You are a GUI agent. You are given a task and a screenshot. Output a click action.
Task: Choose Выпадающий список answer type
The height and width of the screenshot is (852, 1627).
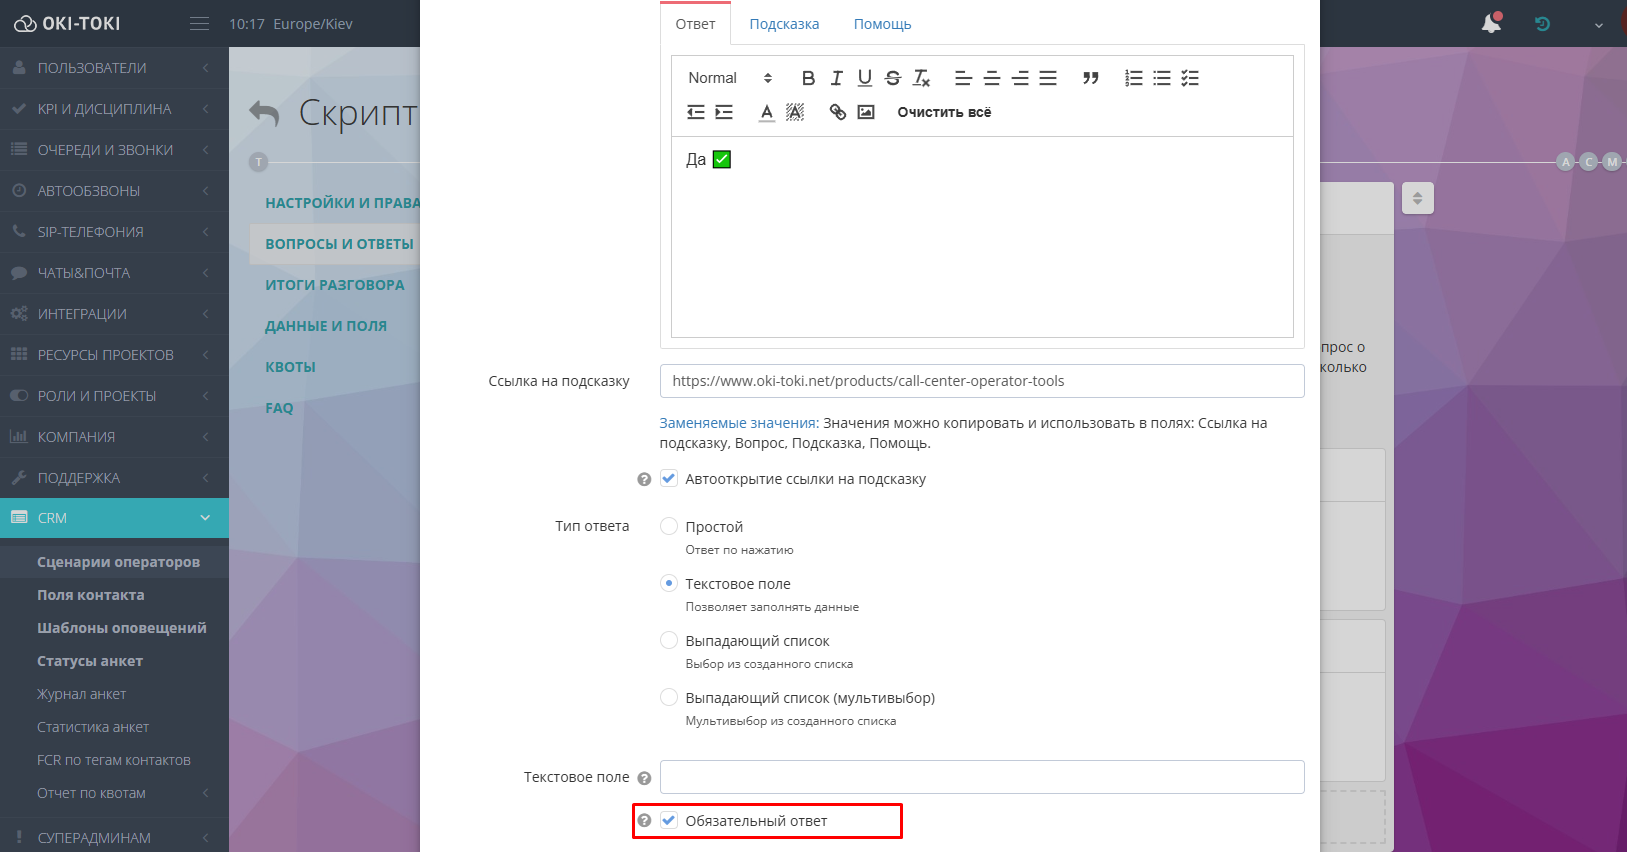tap(669, 640)
